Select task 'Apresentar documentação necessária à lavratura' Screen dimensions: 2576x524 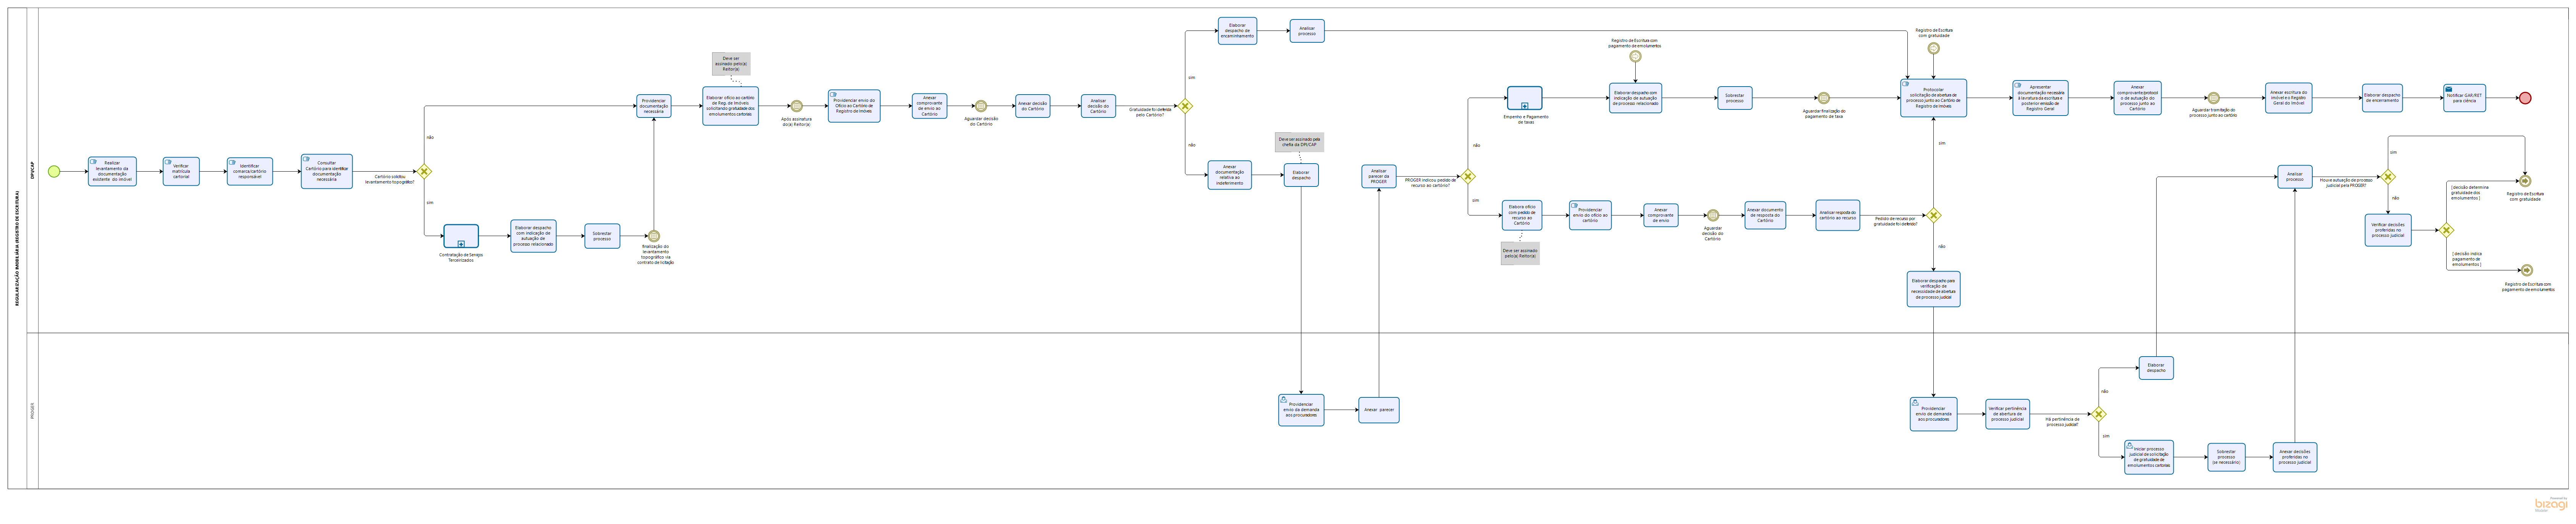pos(2040,98)
